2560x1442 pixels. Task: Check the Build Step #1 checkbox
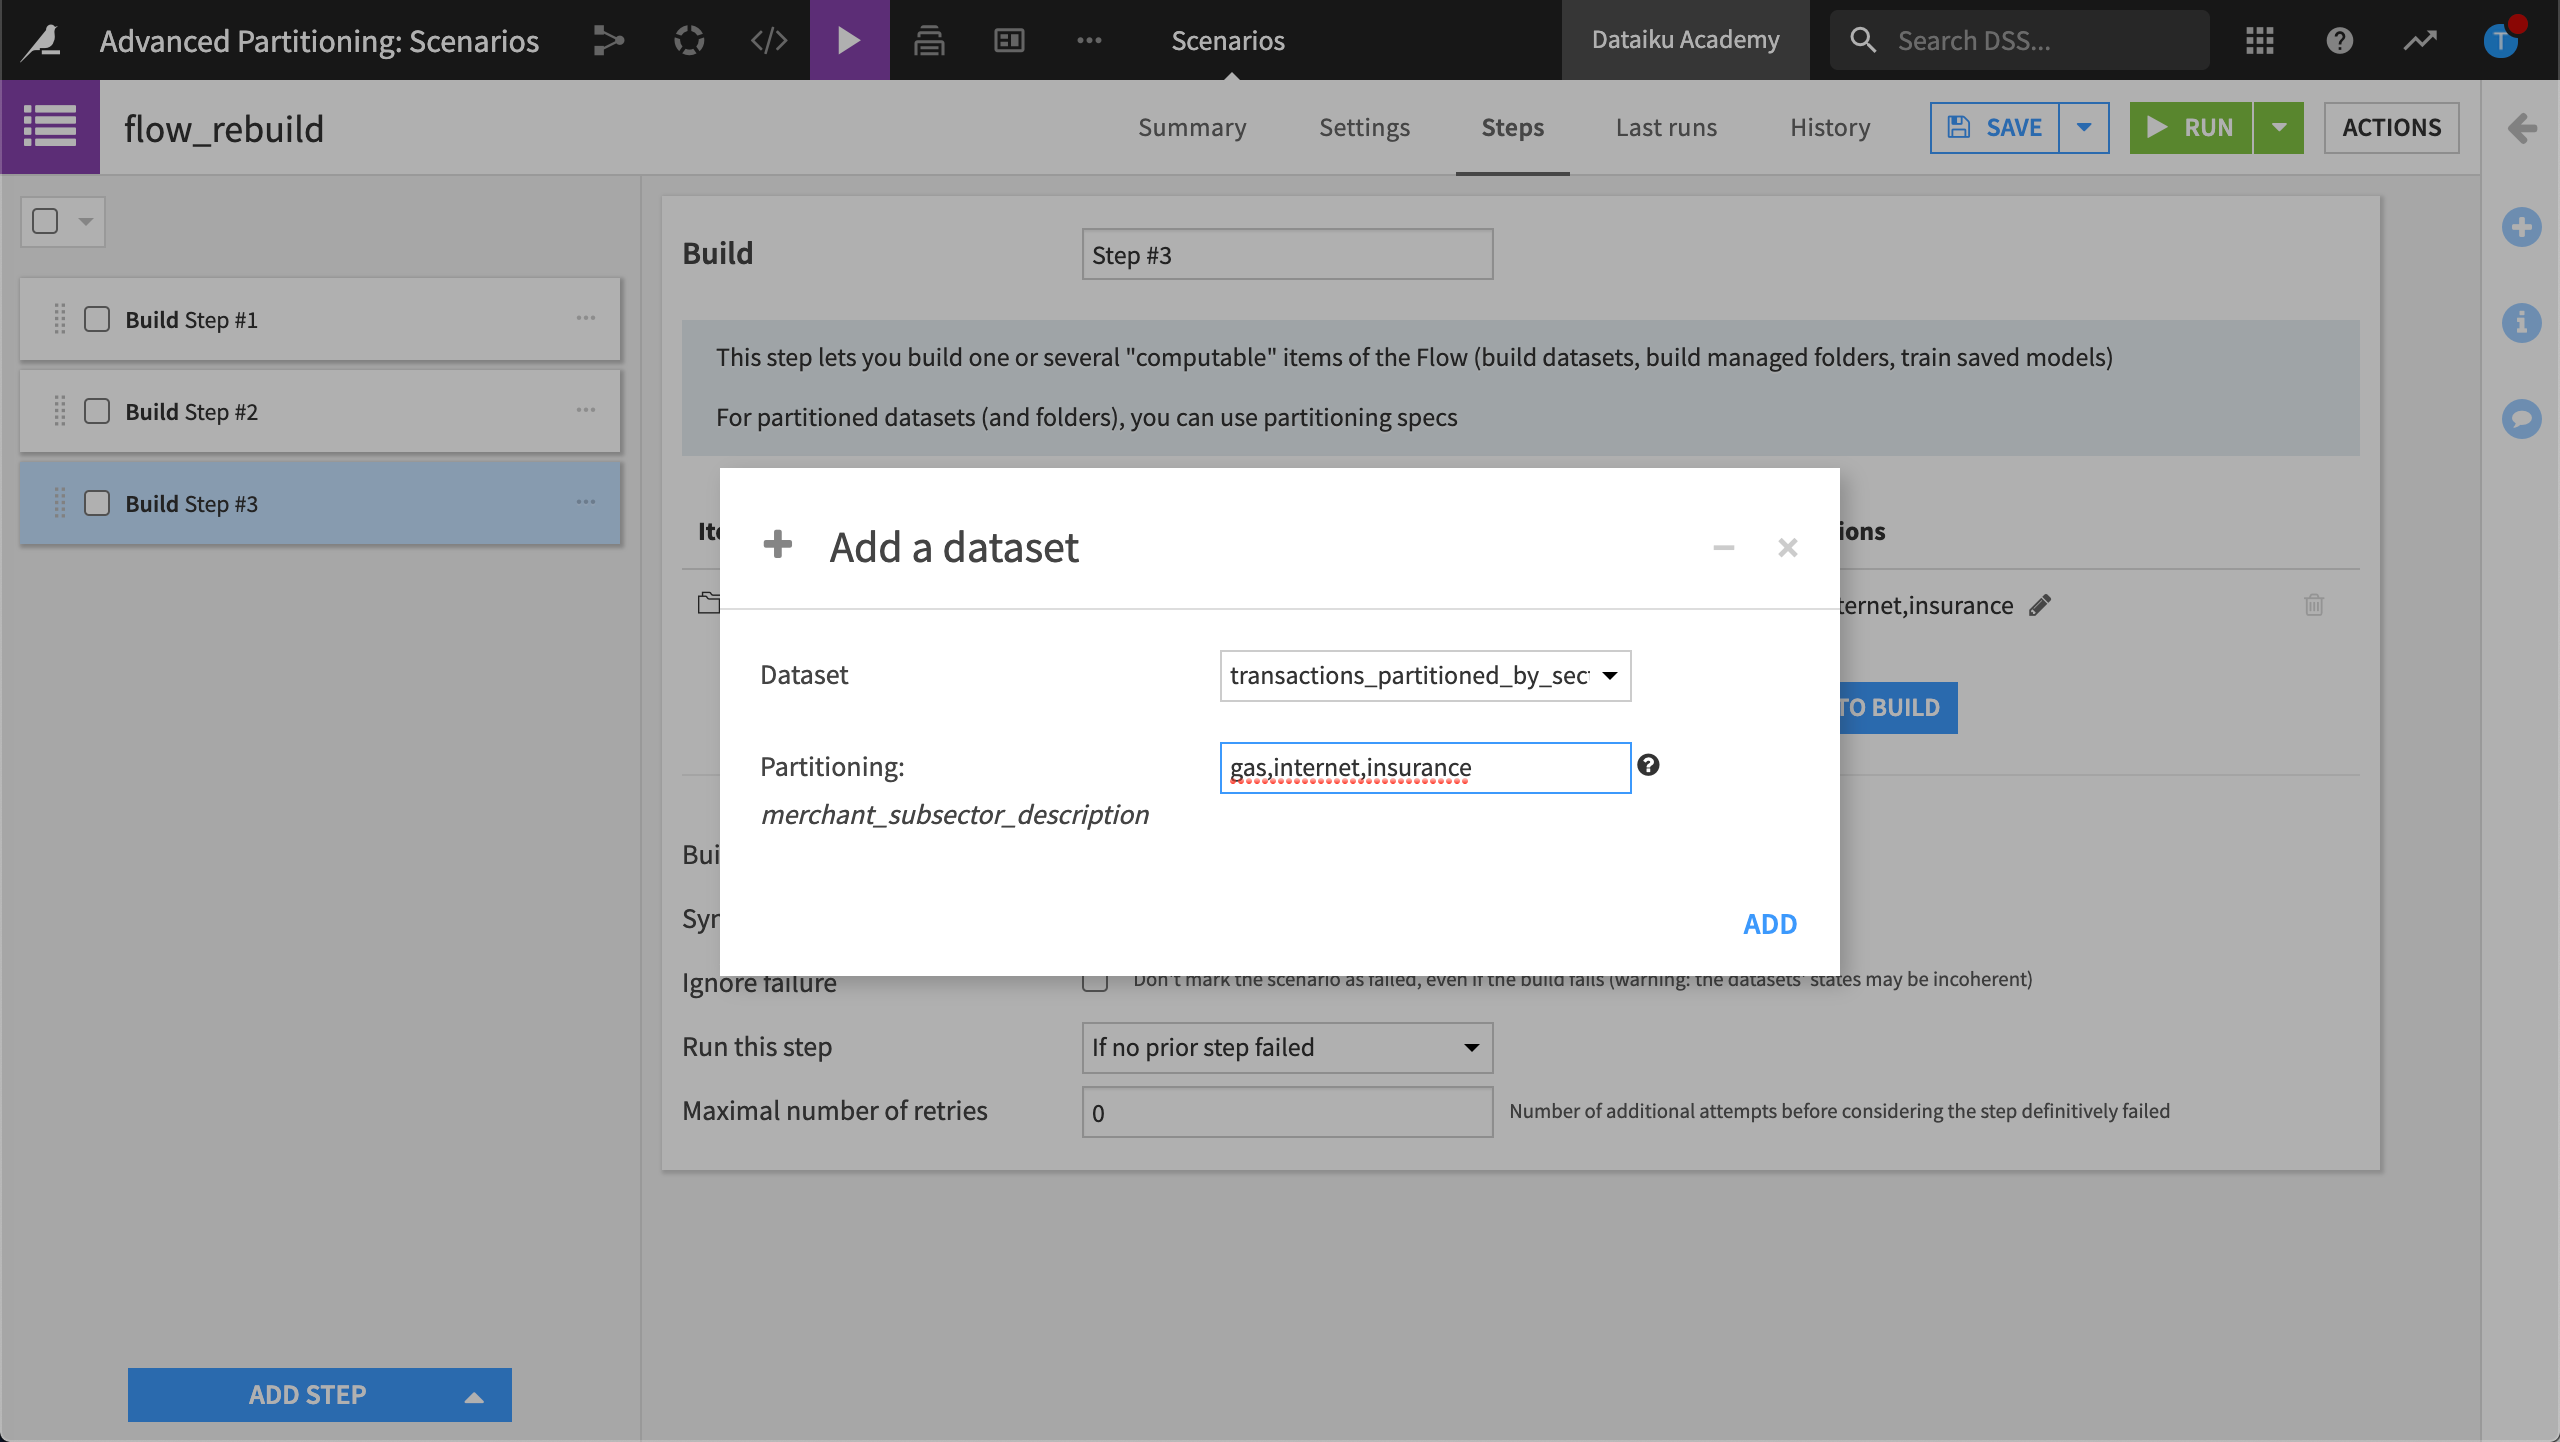pyautogui.click(x=97, y=320)
